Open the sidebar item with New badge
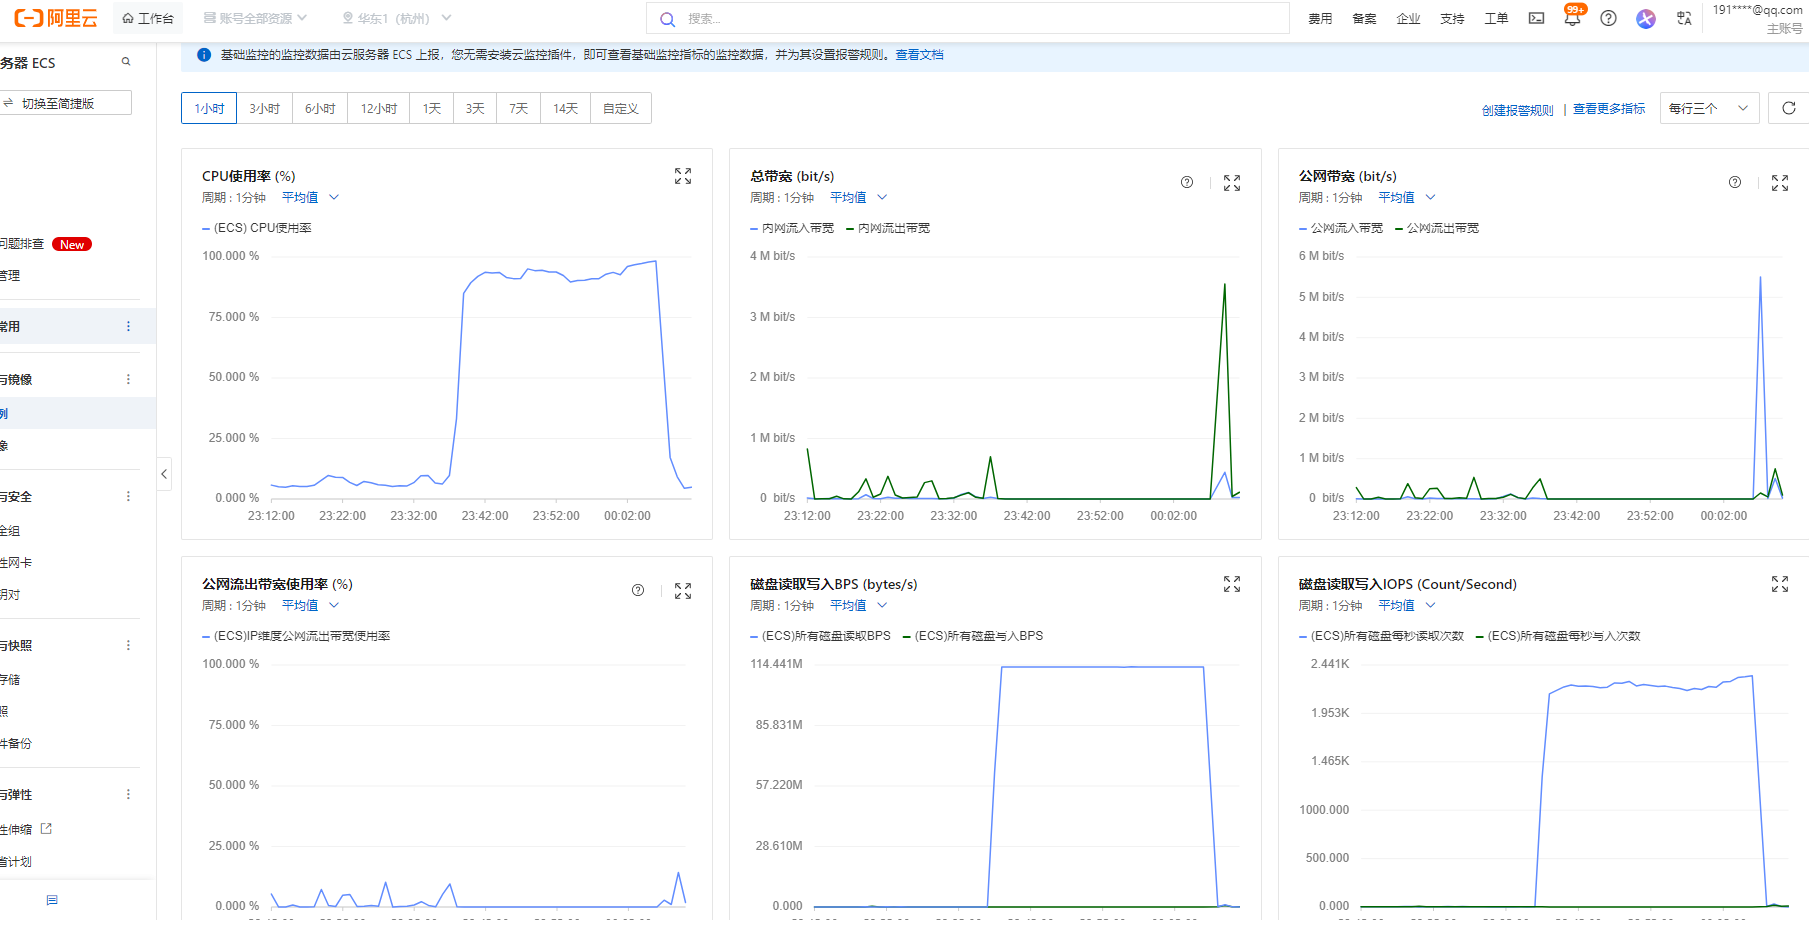The width and height of the screenshot is (1809, 928). click(46, 244)
